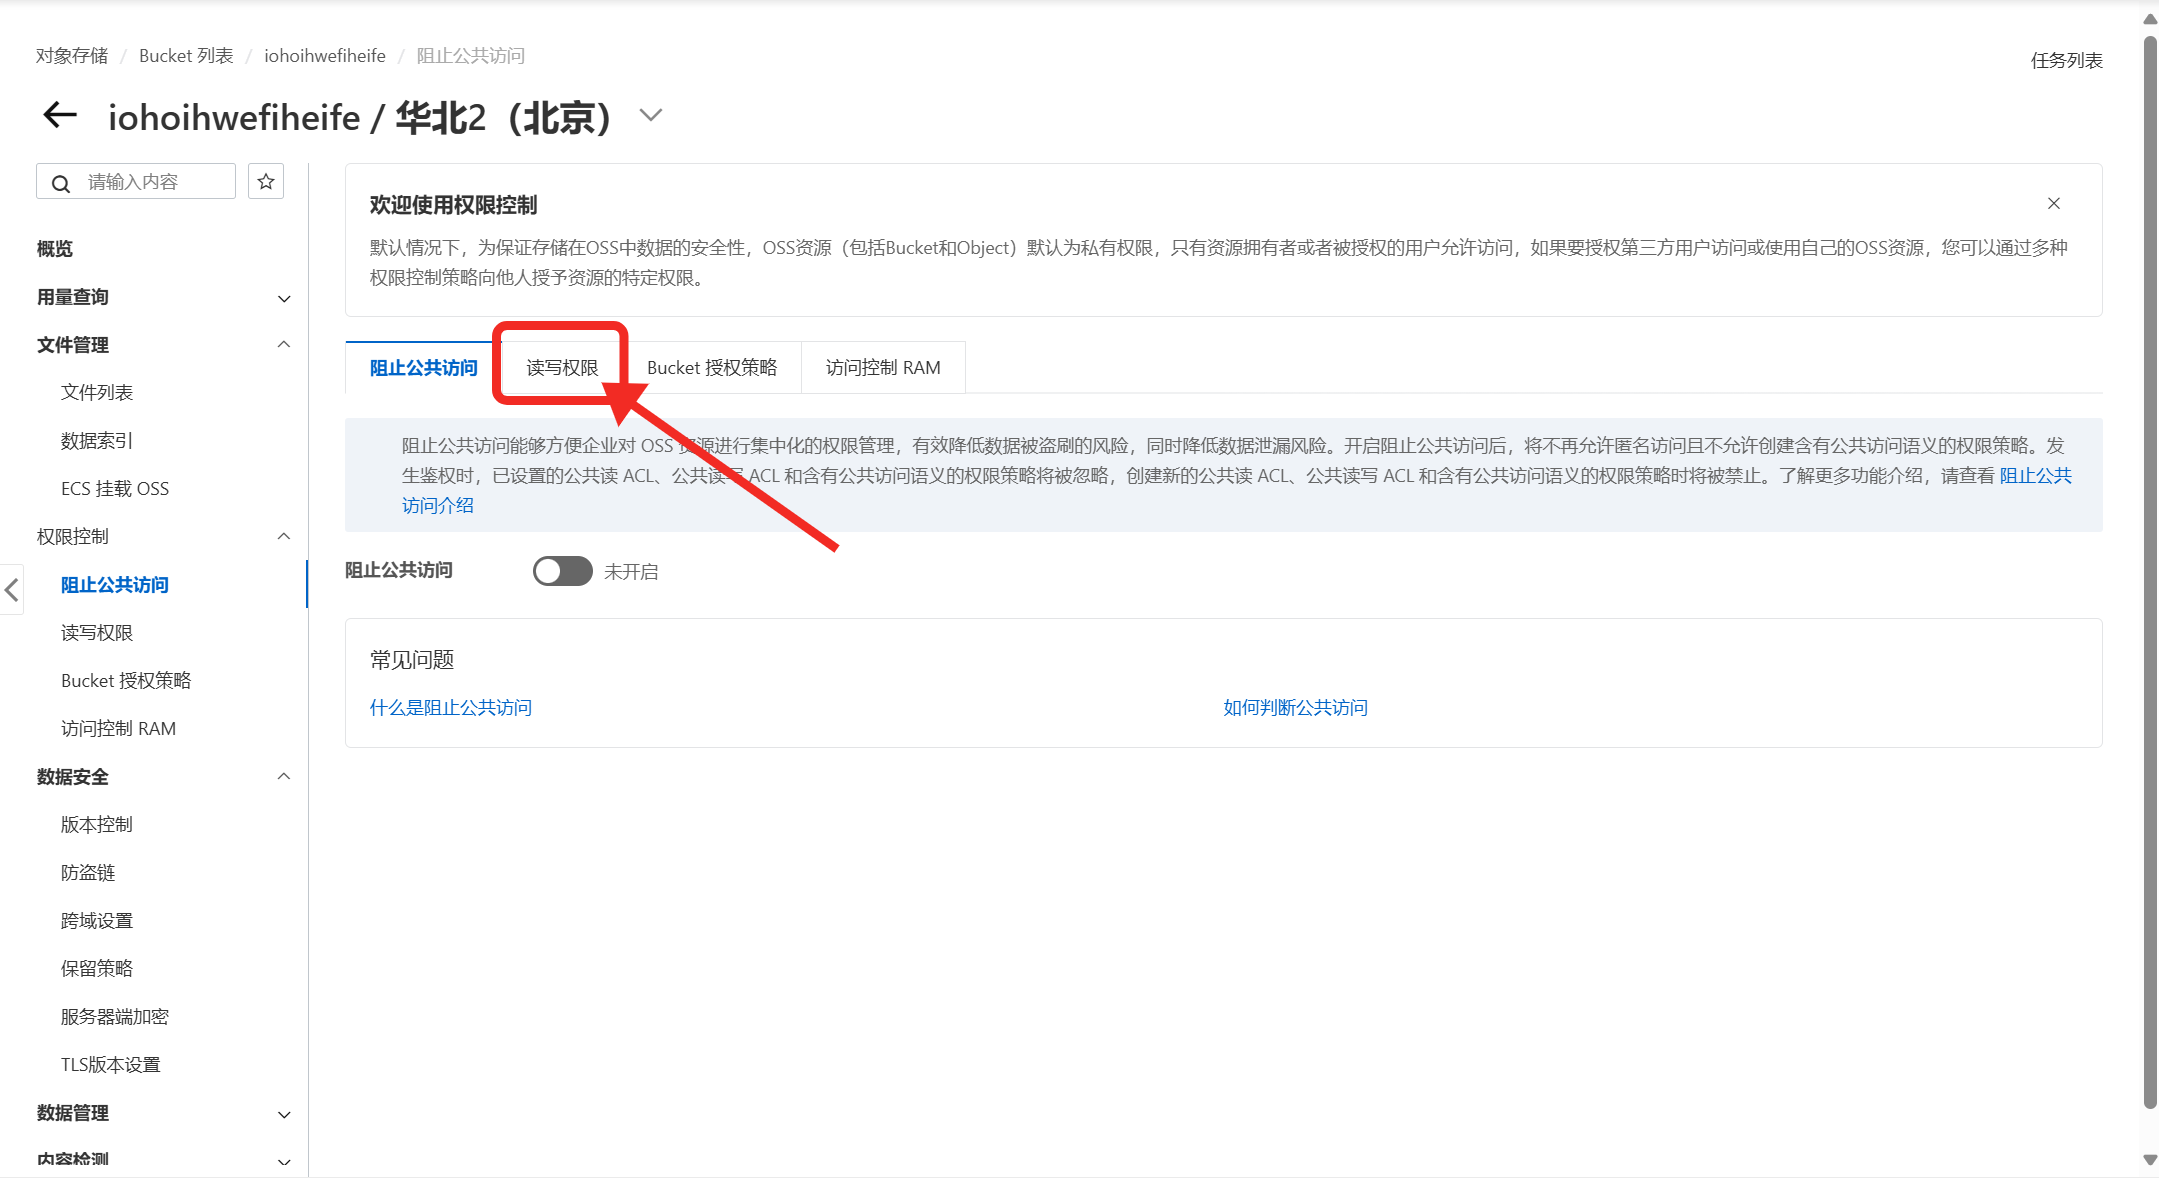Click the scrollbar down arrow at bottom right

click(x=2150, y=1160)
